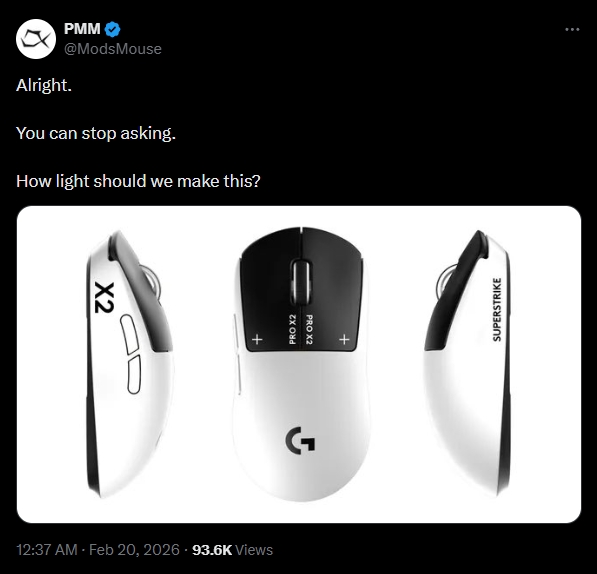Click the scroll wheel on the center mouse

[301, 282]
